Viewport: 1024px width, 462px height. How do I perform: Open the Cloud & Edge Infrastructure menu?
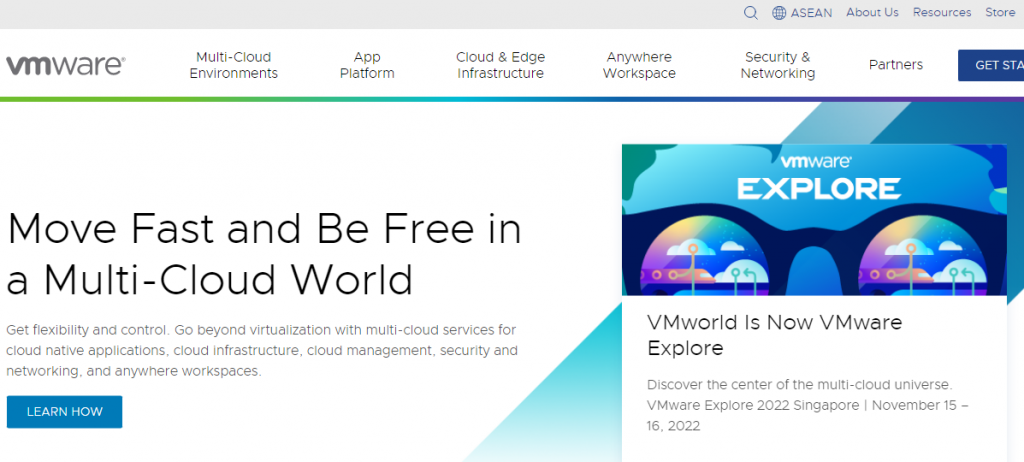[500, 65]
